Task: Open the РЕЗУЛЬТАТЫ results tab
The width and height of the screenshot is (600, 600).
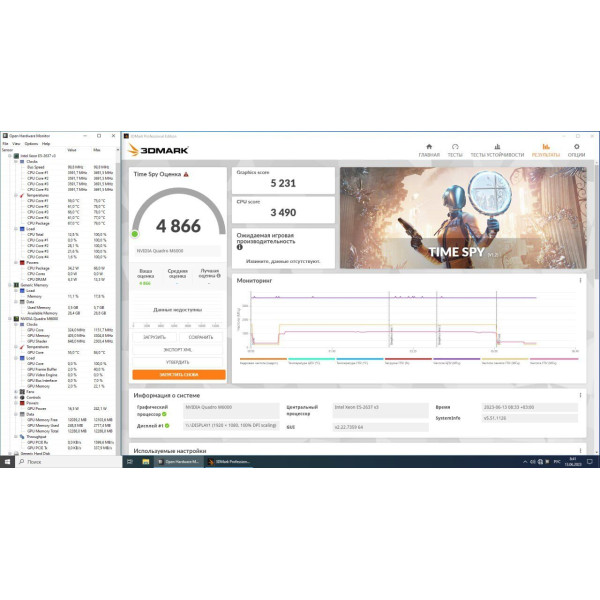Action: (546, 150)
